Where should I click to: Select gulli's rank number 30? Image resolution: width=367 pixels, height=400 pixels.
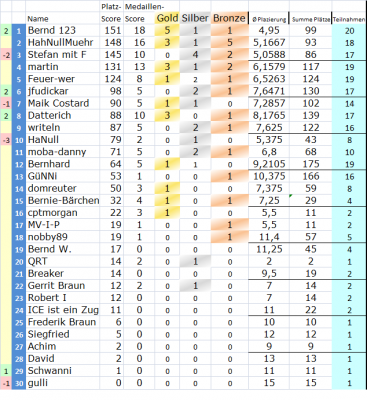click(19, 383)
